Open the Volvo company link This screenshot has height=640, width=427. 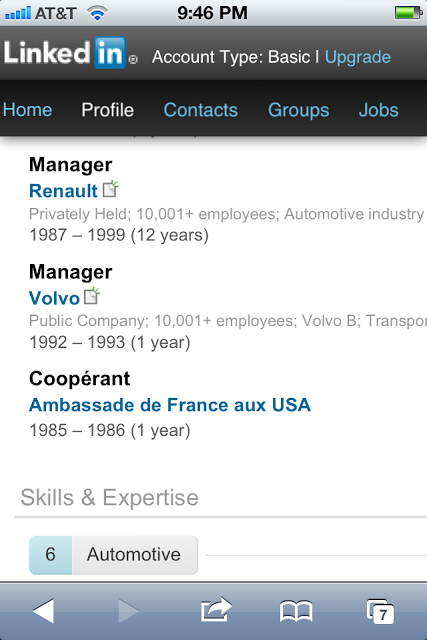[x=54, y=298]
